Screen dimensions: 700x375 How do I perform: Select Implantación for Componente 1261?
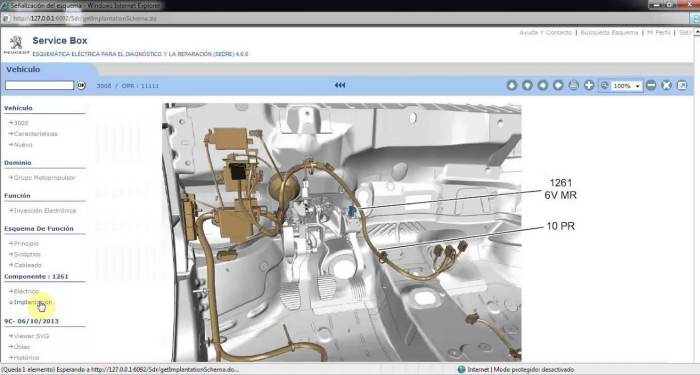coord(33,302)
